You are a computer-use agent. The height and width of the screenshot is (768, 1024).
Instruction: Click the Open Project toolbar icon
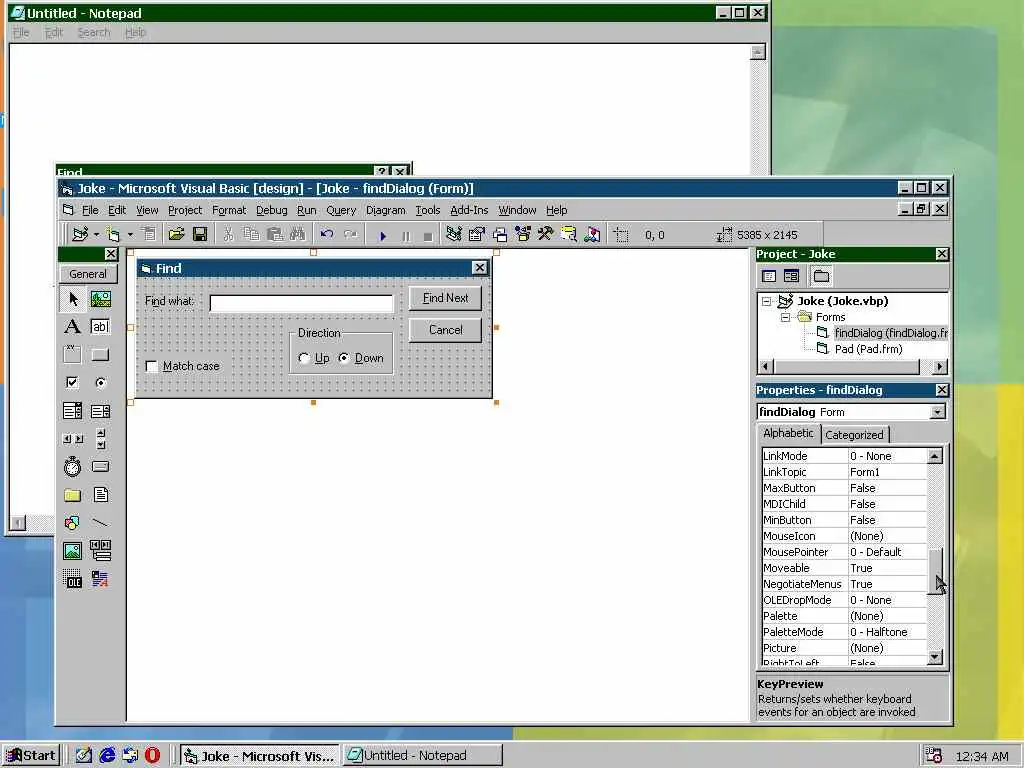tap(176, 234)
